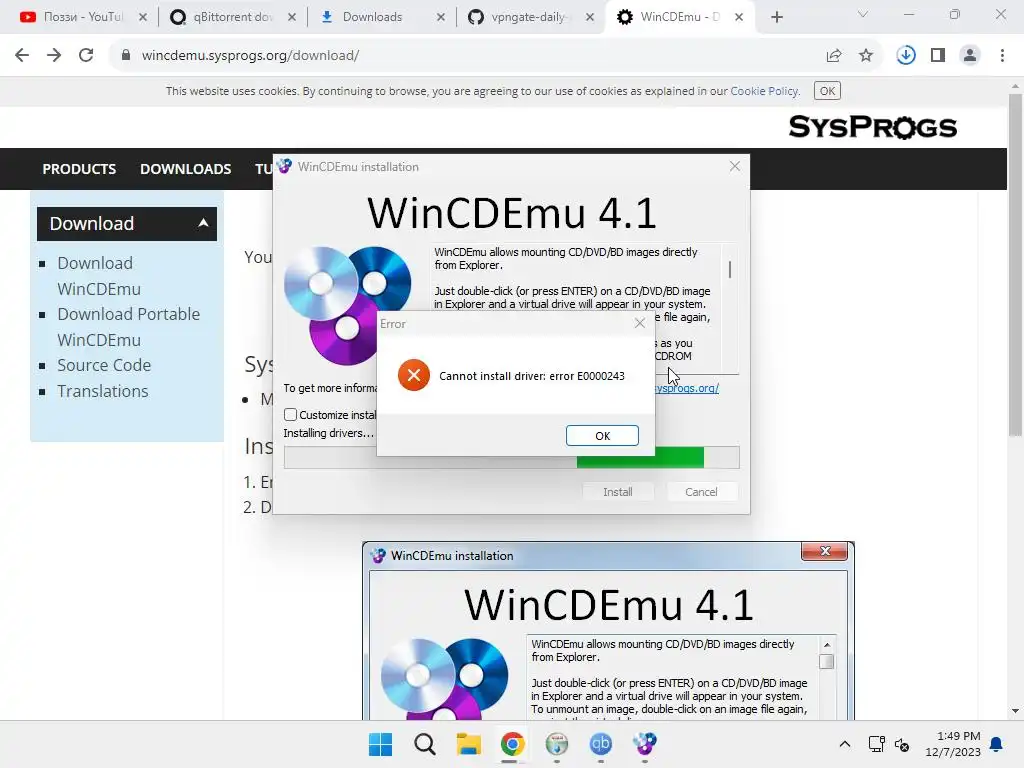Open Windows taskbar search
Image resolution: width=1024 pixels, height=768 pixels.
pos(424,744)
